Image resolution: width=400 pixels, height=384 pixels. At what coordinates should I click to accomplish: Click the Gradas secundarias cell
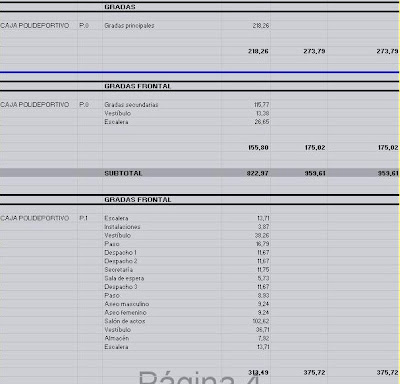click(131, 105)
